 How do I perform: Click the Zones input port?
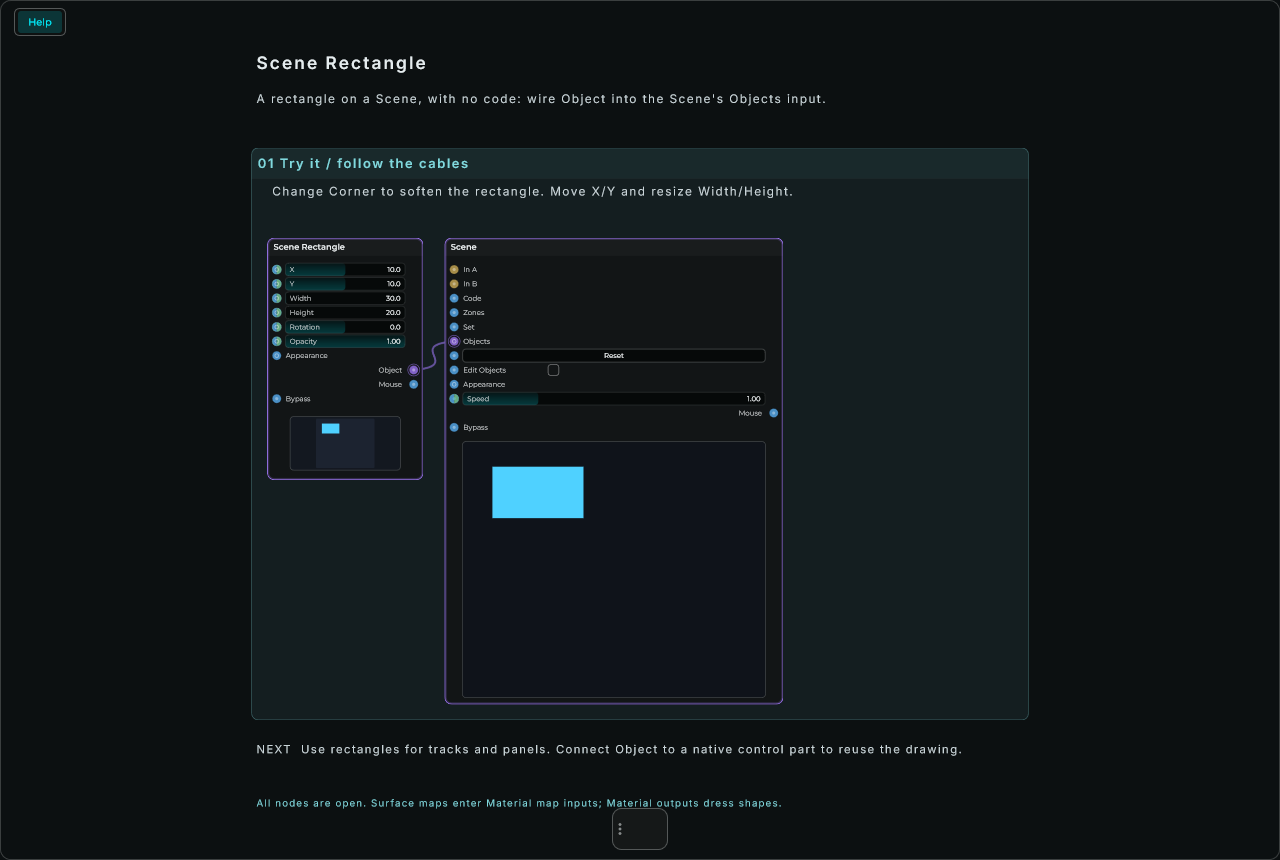coord(454,313)
